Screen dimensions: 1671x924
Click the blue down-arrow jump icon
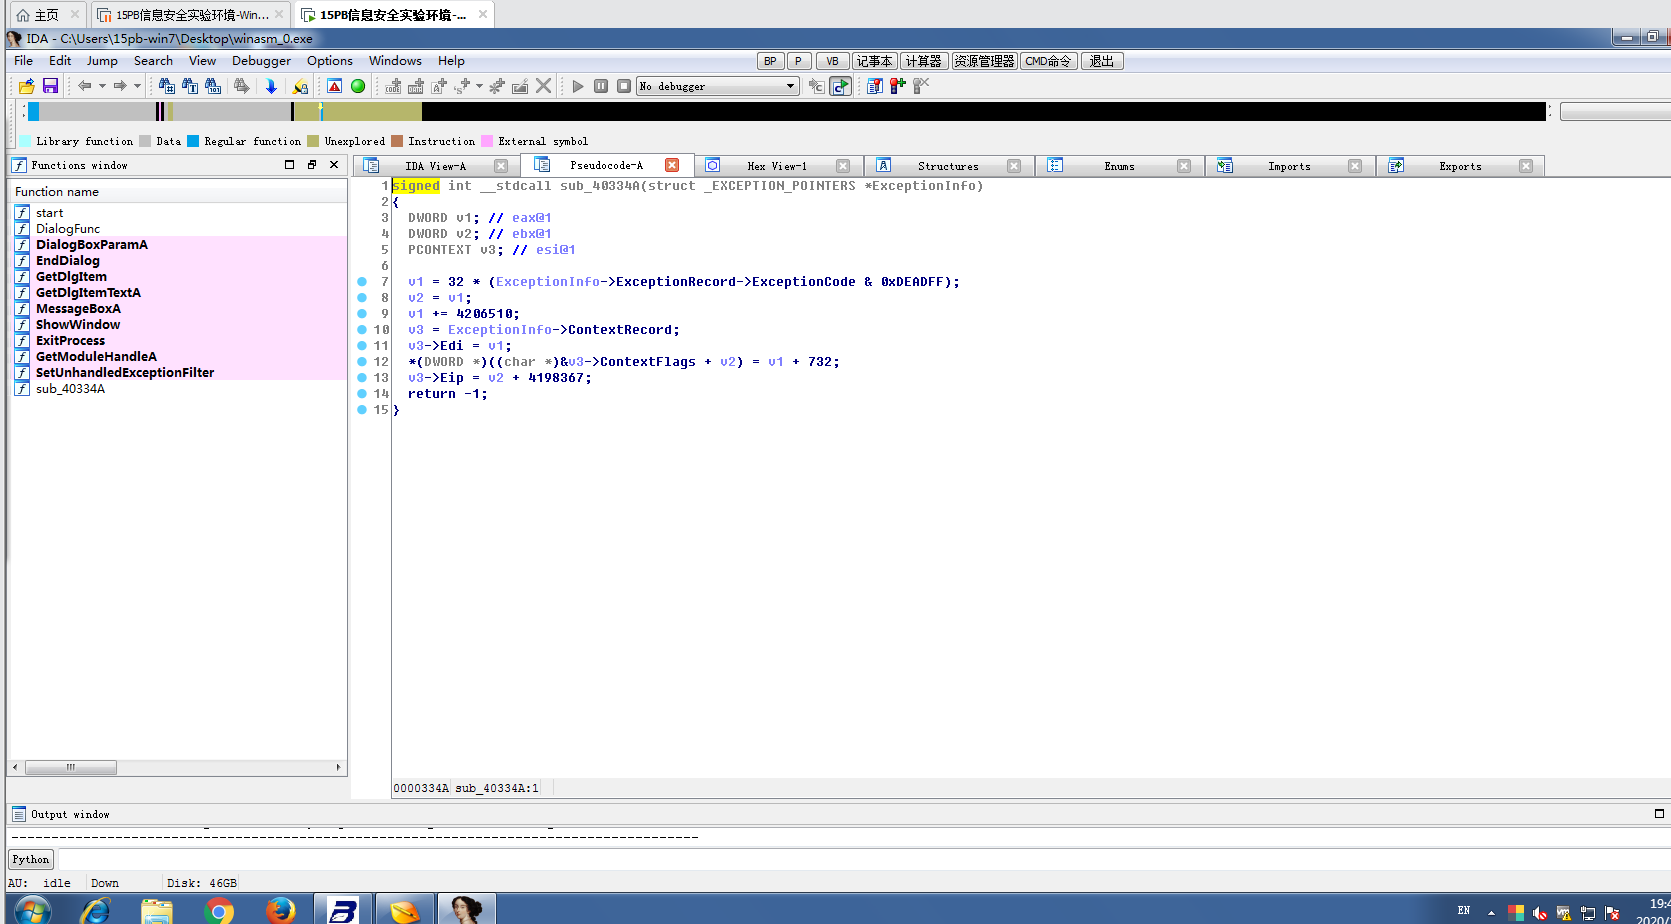click(x=271, y=86)
